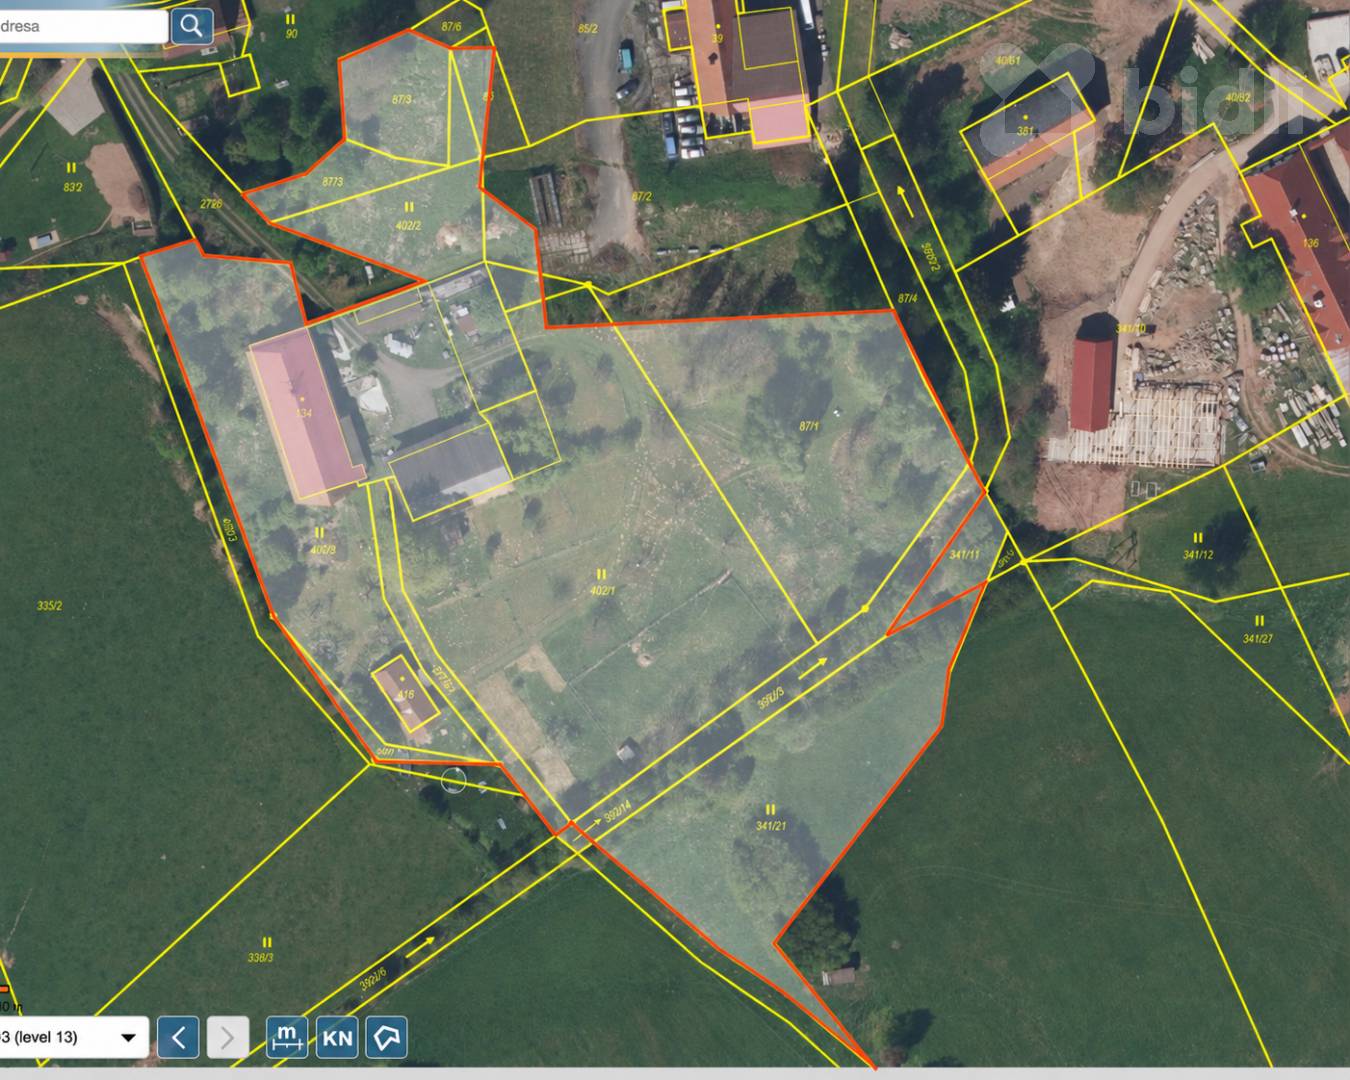Click the magnifying glass search button

[191, 26]
